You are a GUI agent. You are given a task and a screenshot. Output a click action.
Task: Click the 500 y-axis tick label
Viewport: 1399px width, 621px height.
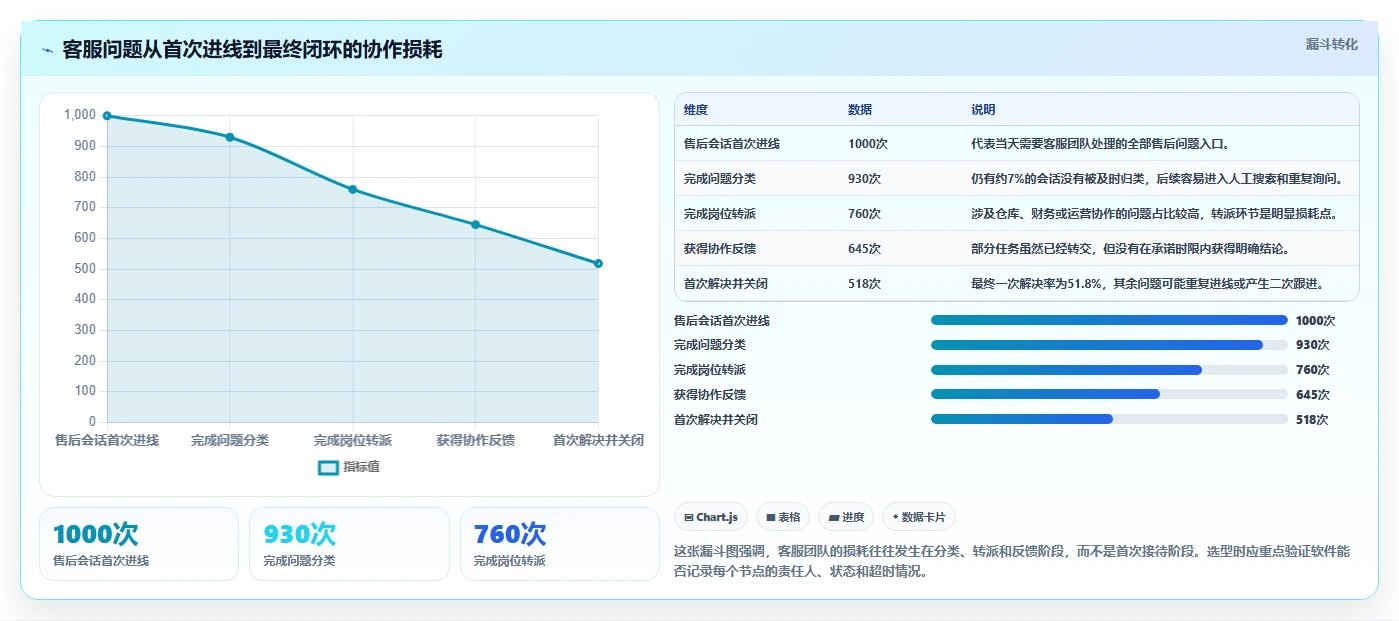click(x=85, y=268)
